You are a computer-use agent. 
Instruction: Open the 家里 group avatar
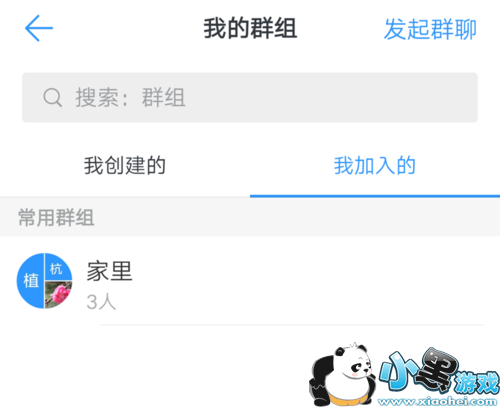[x=45, y=281]
